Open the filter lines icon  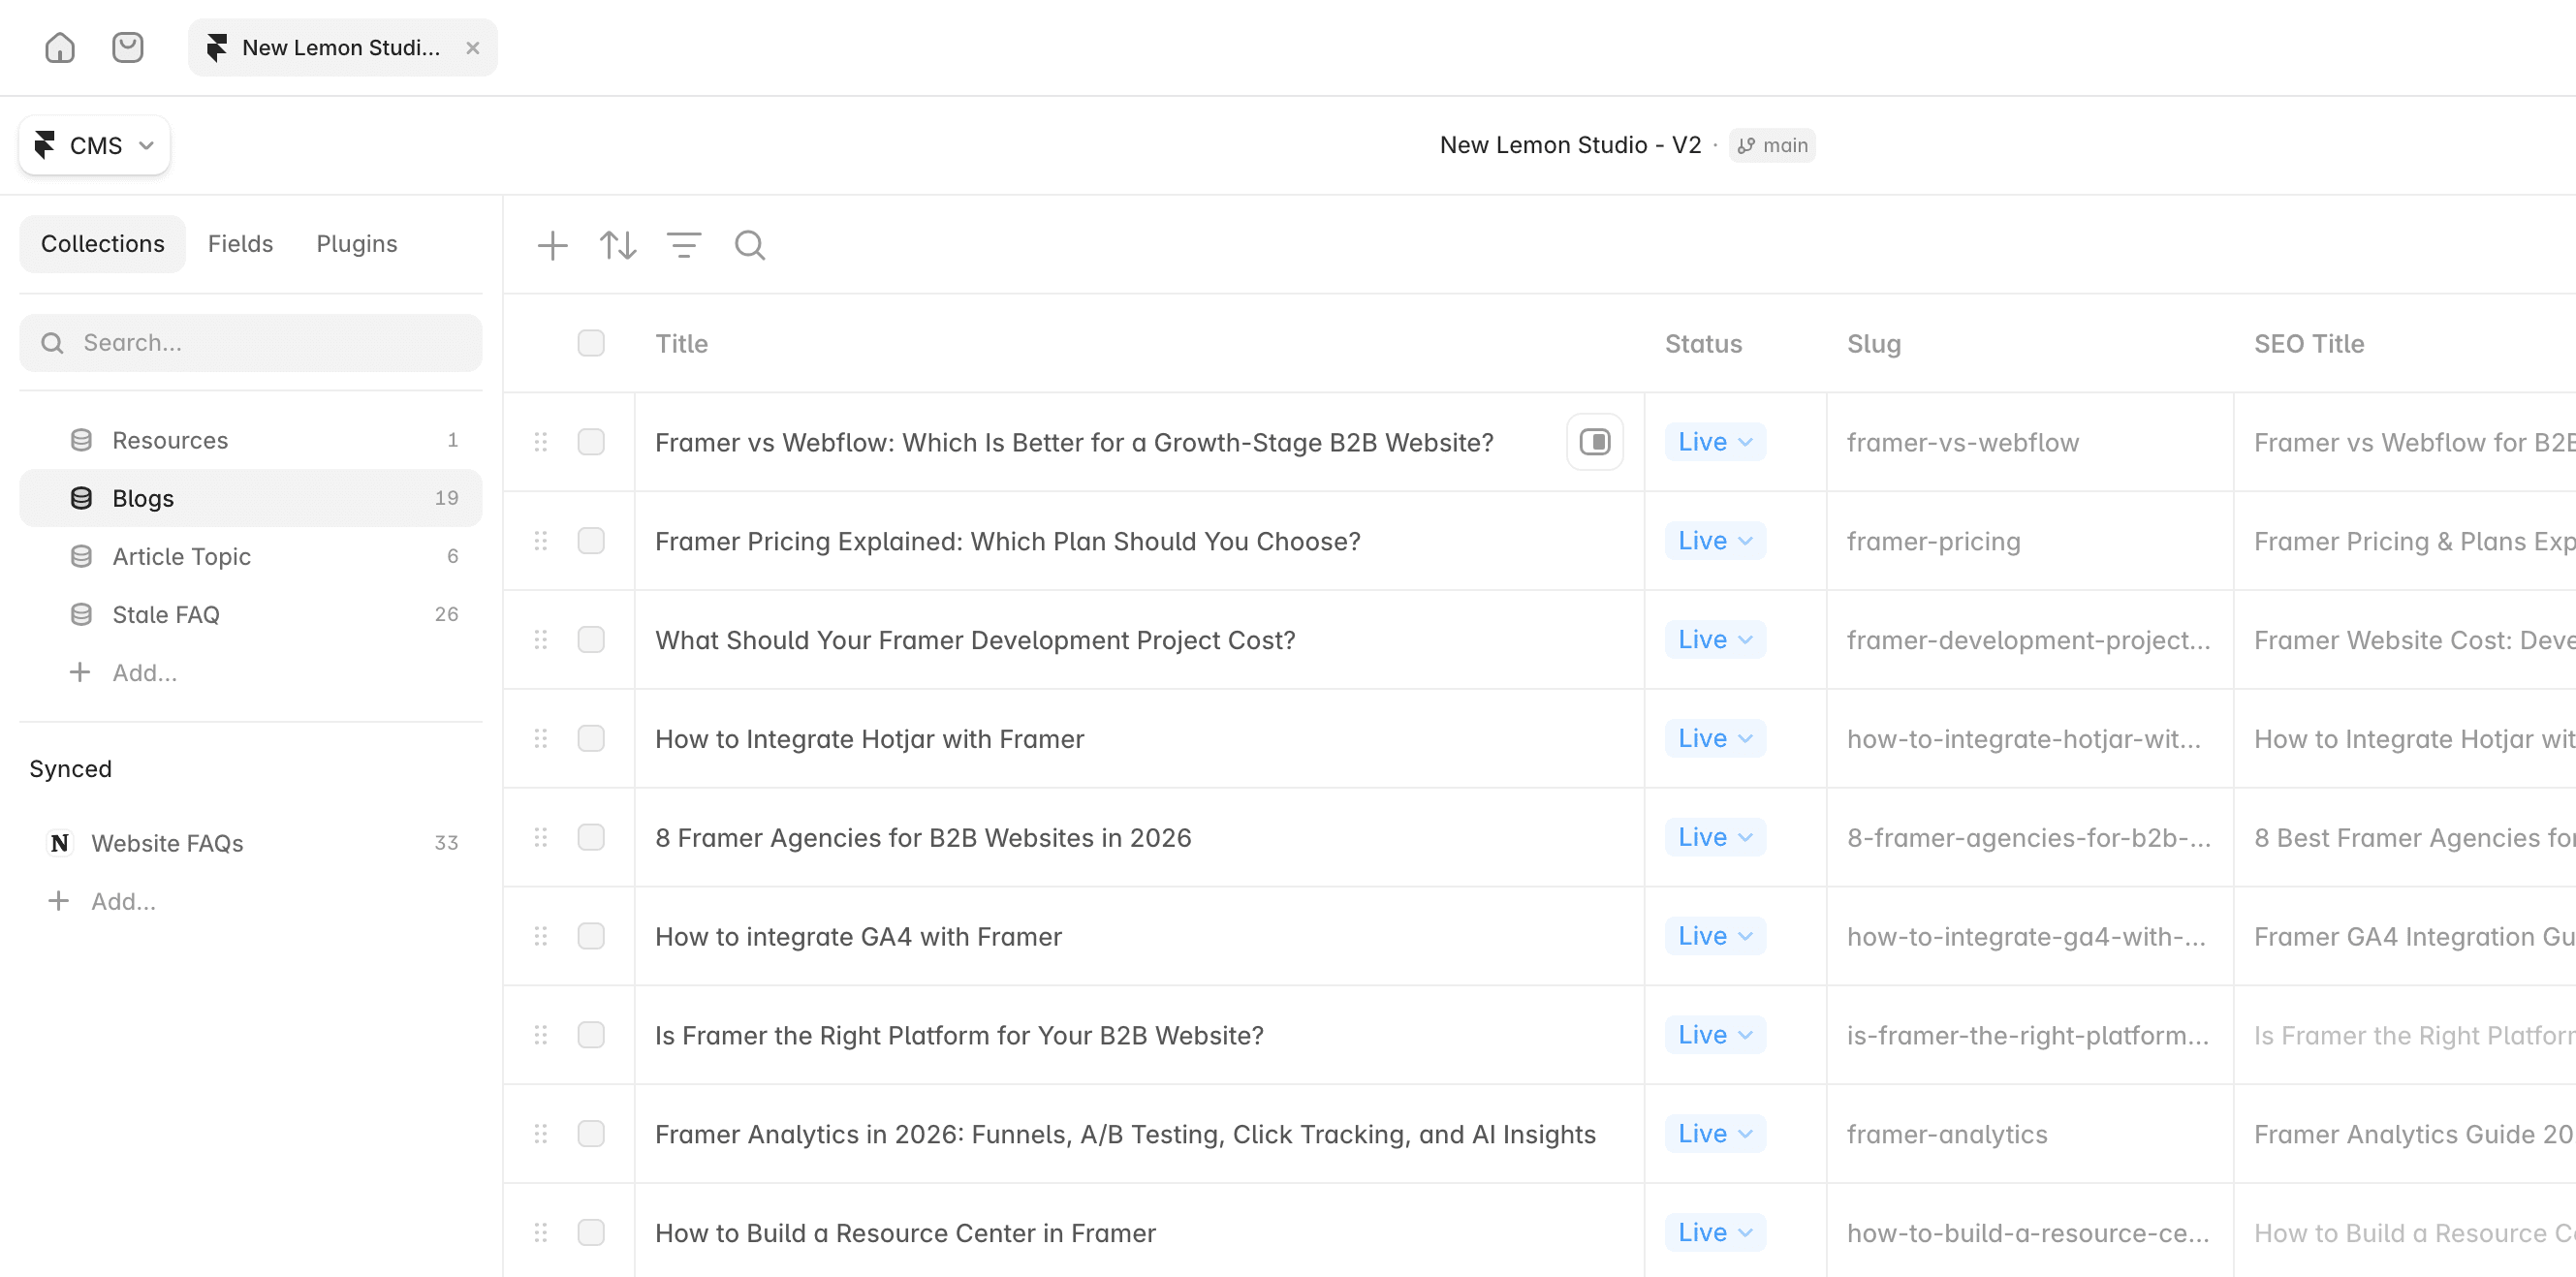point(684,245)
